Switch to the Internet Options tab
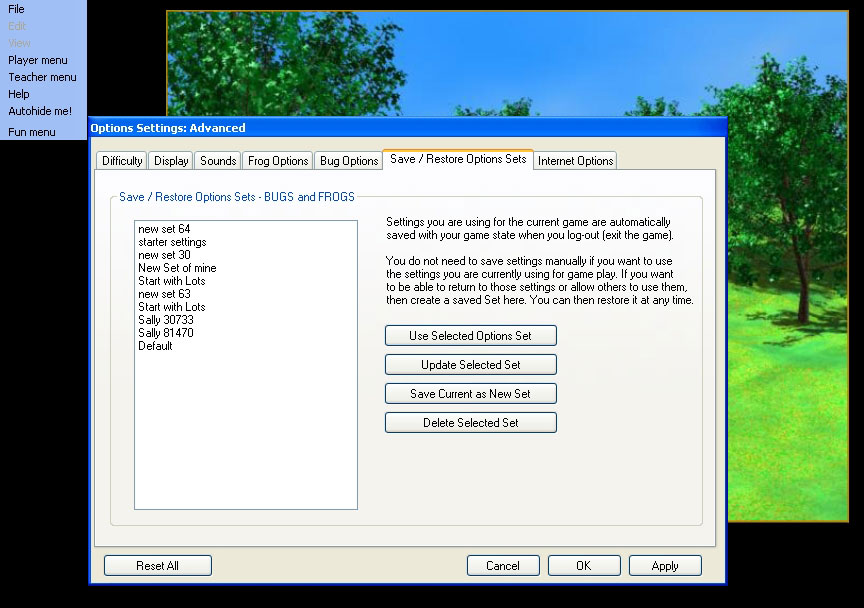The height and width of the screenshot is (608, 864). coord(575,161)
